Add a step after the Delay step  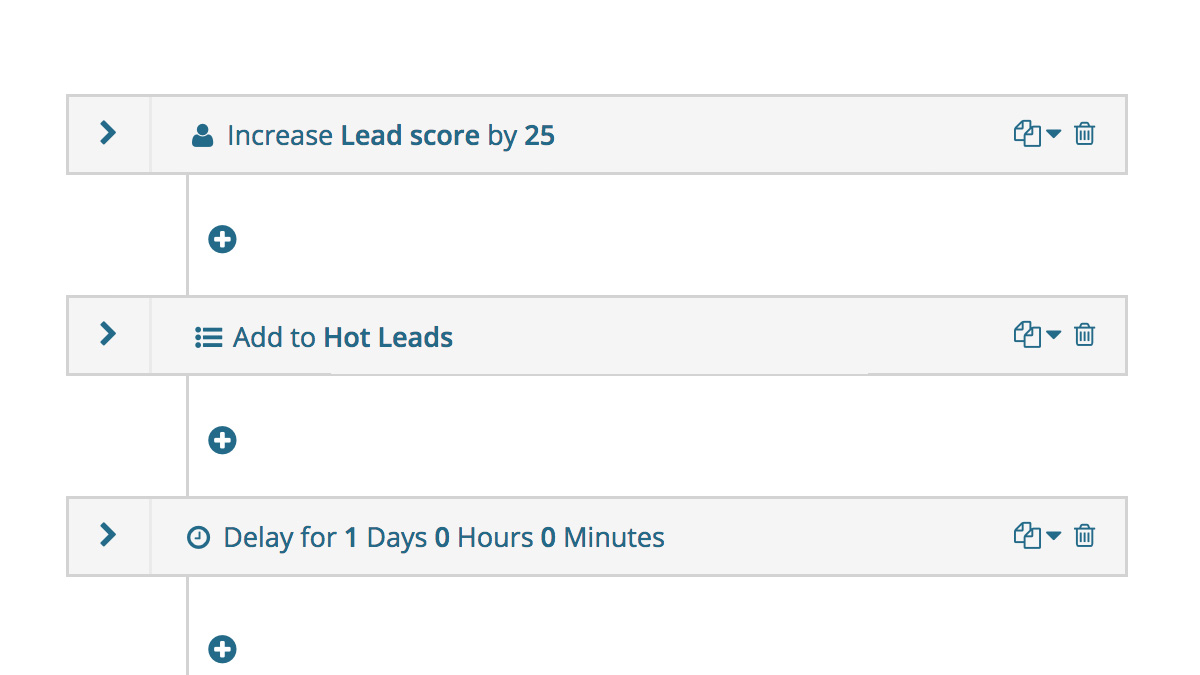pyautogui.click(x=222, y=650)
